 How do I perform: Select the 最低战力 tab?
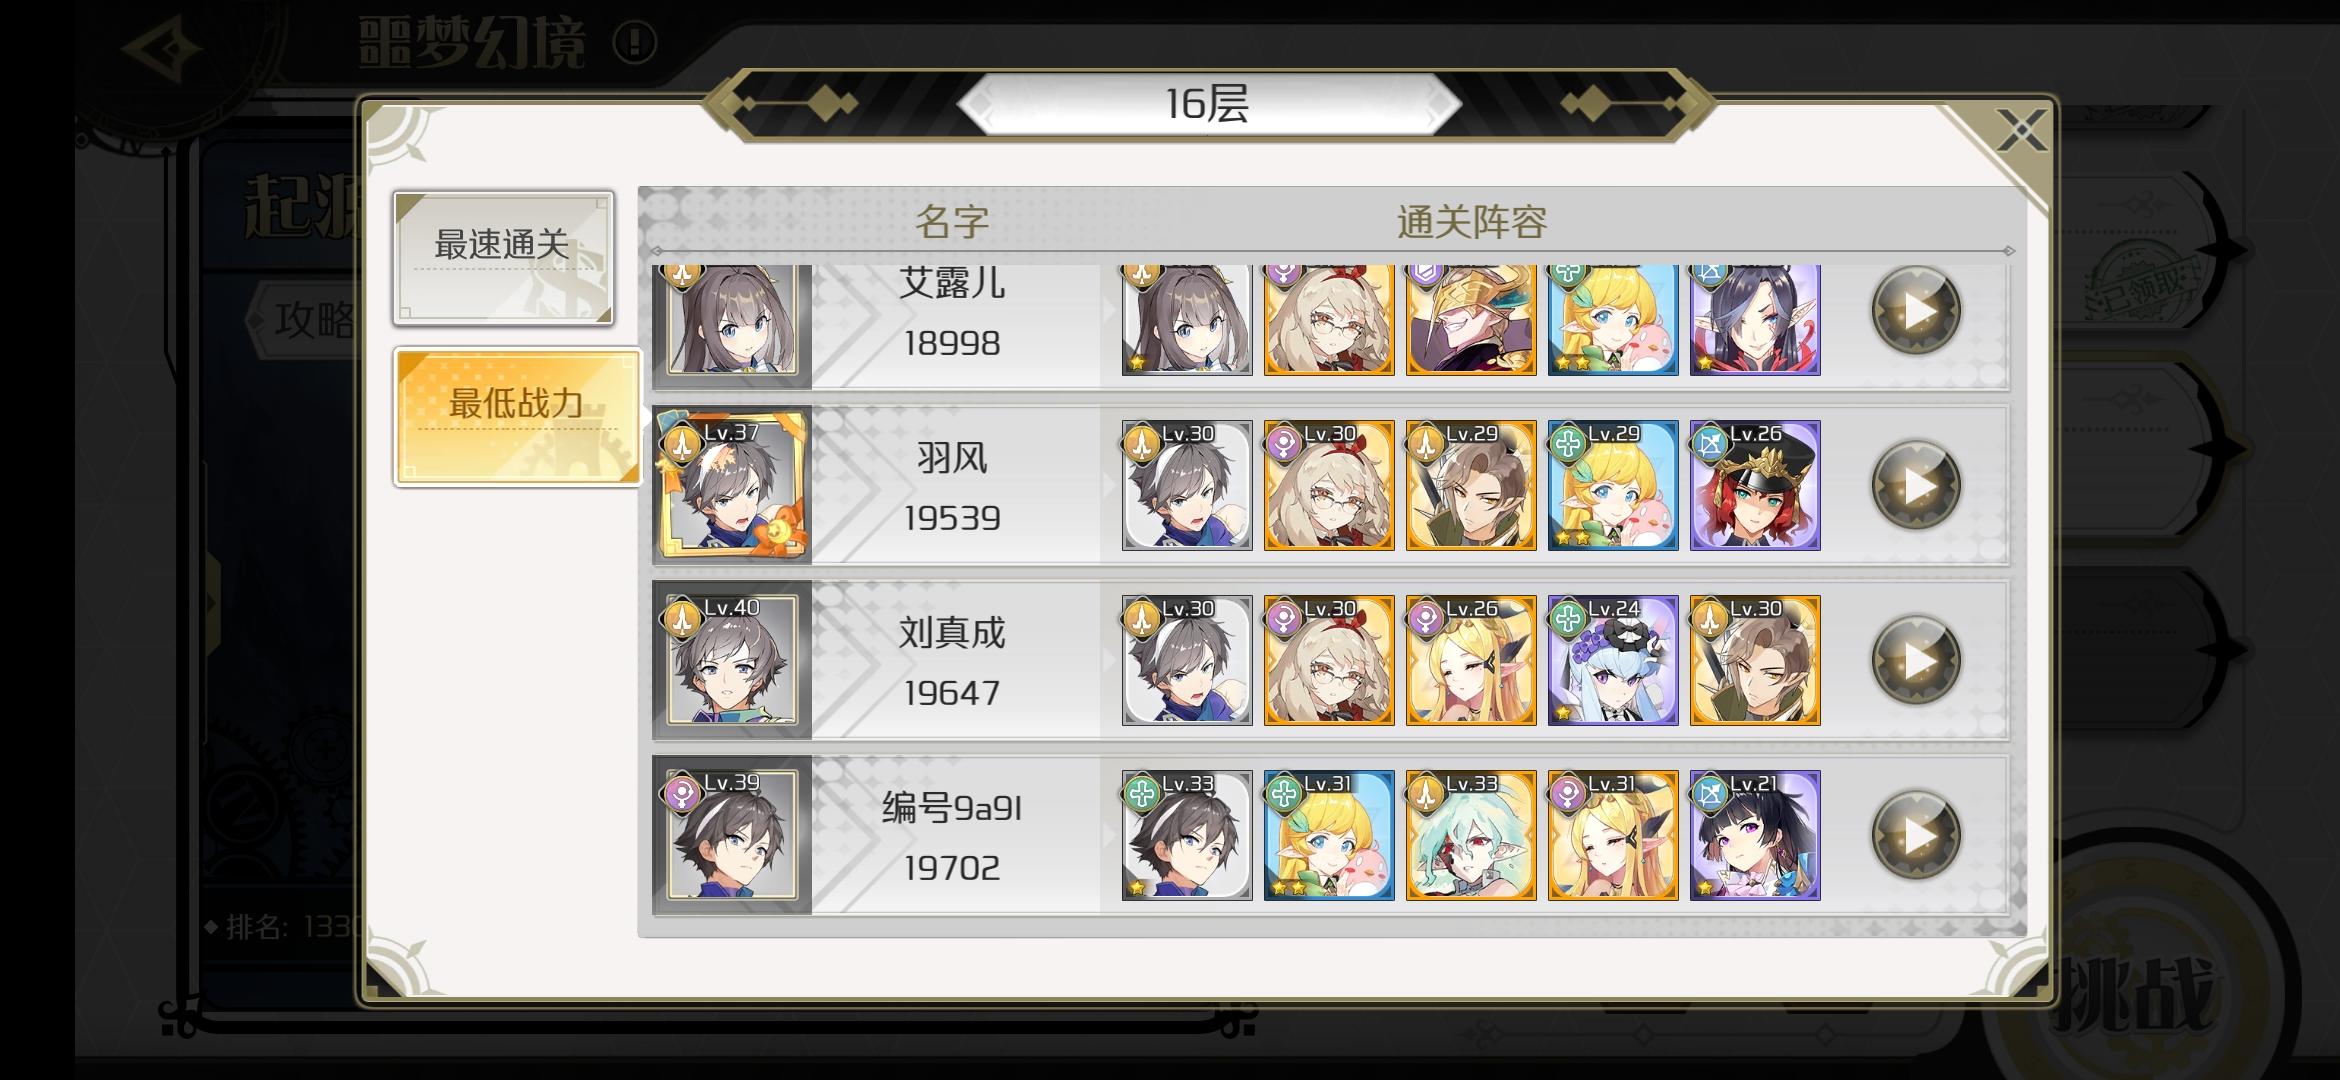517,416
